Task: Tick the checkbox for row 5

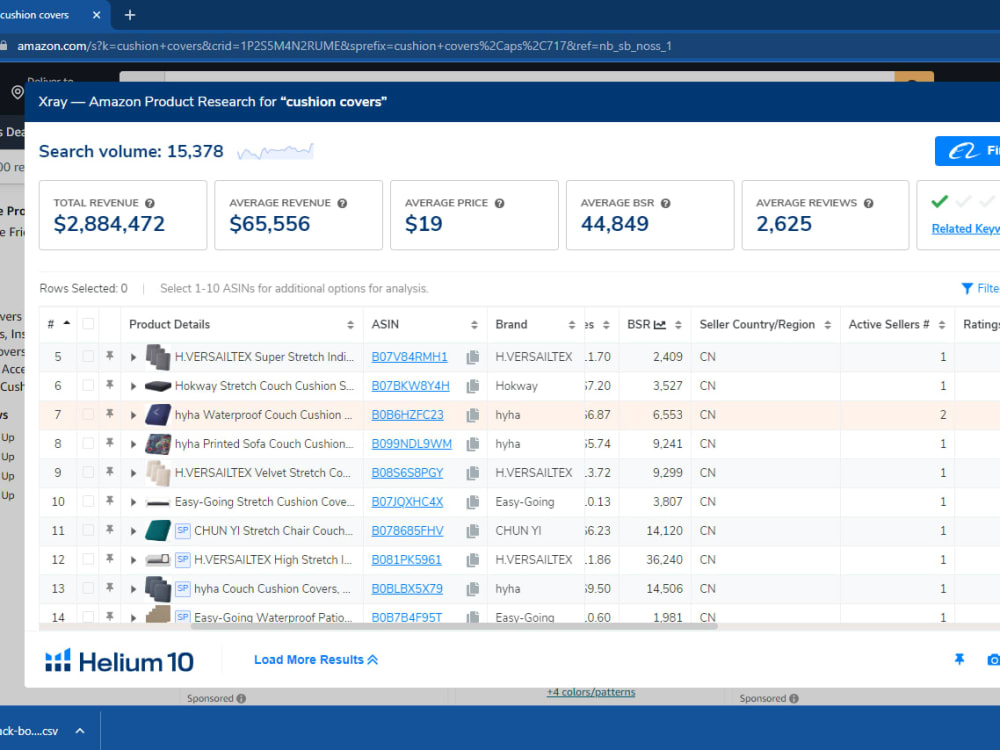Action: [x=88, y=357]
